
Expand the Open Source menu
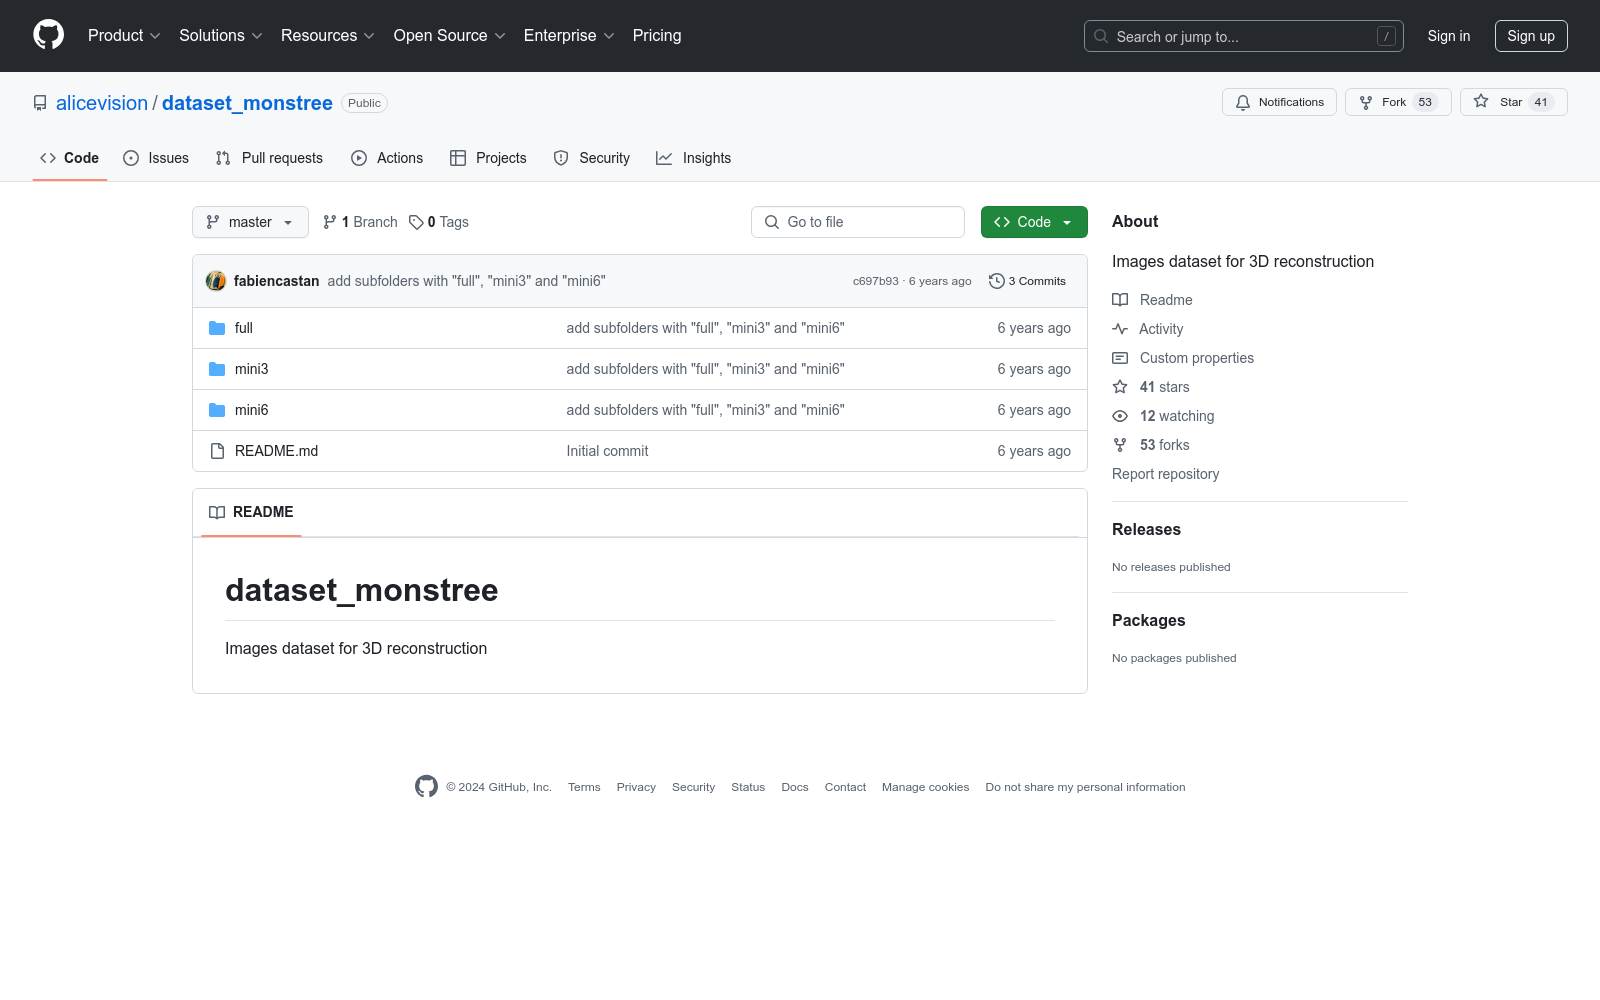tap(450, 36)
